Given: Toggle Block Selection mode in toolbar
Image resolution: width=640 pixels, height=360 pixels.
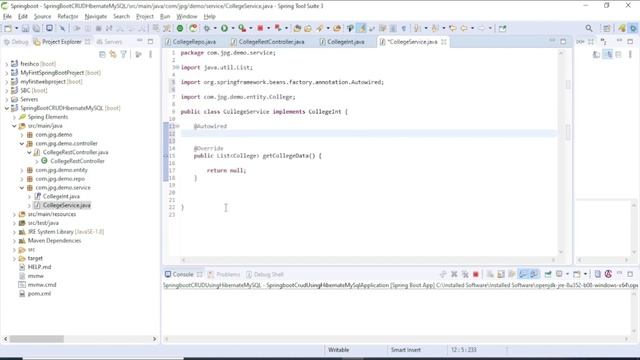Looking at the screenshot, I should point(393,28).
